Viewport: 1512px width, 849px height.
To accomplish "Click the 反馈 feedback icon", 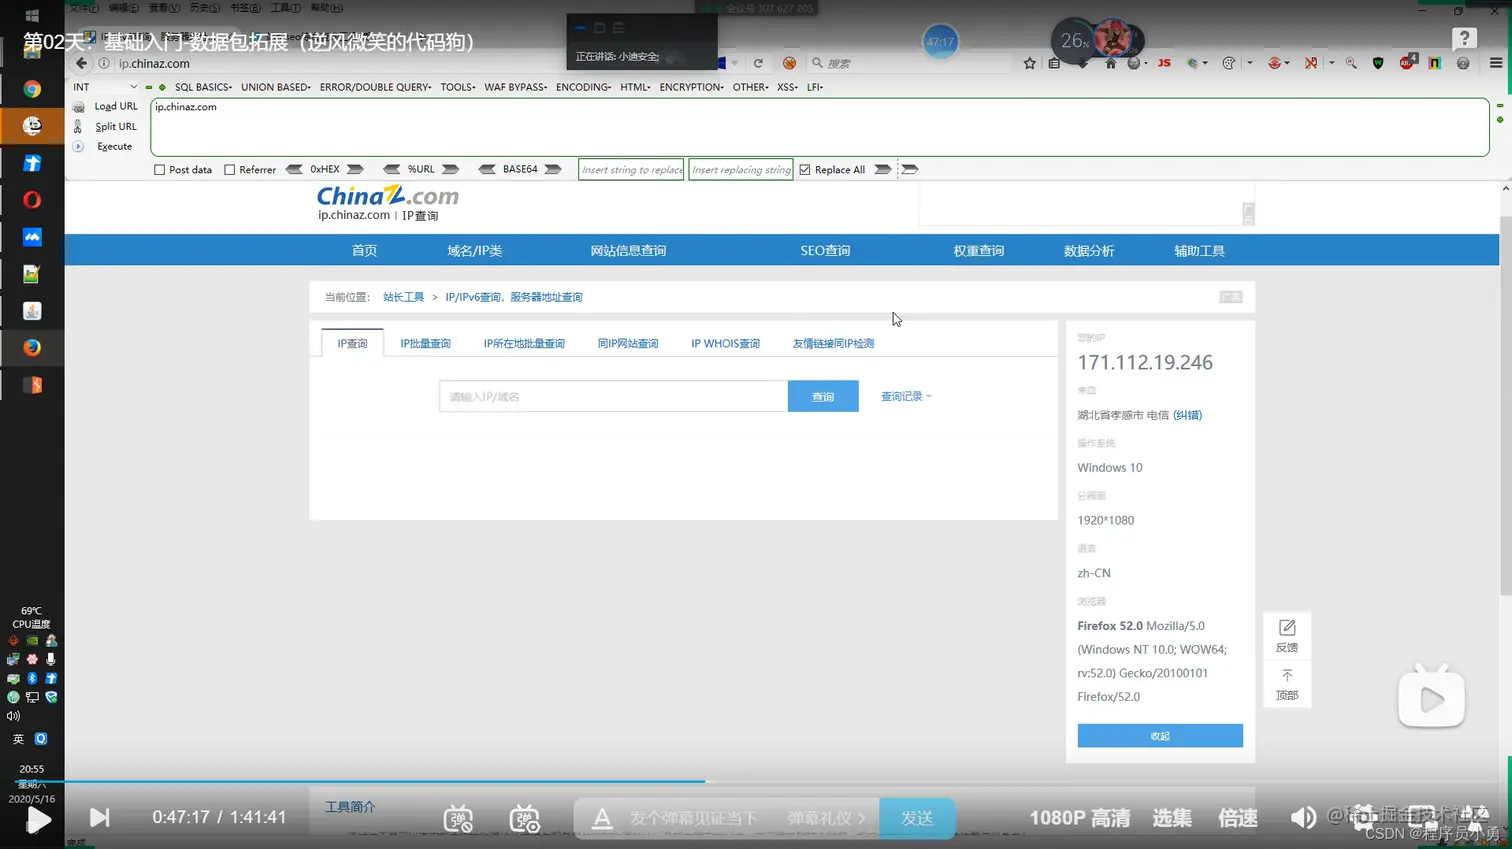I will click(1287, 635).
